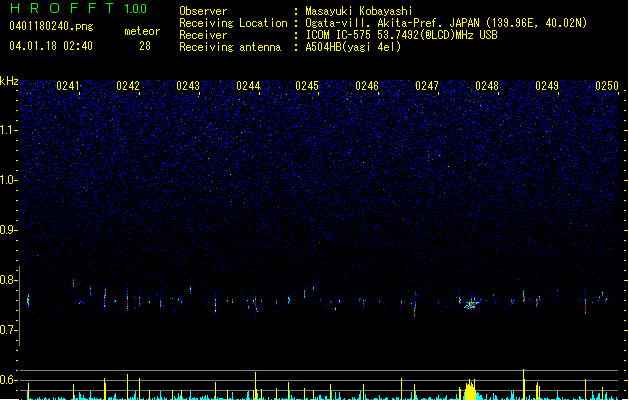The image size is (629, 400).
Task: Click the 1.1 kHz axis label
Action: click(8, 130)
